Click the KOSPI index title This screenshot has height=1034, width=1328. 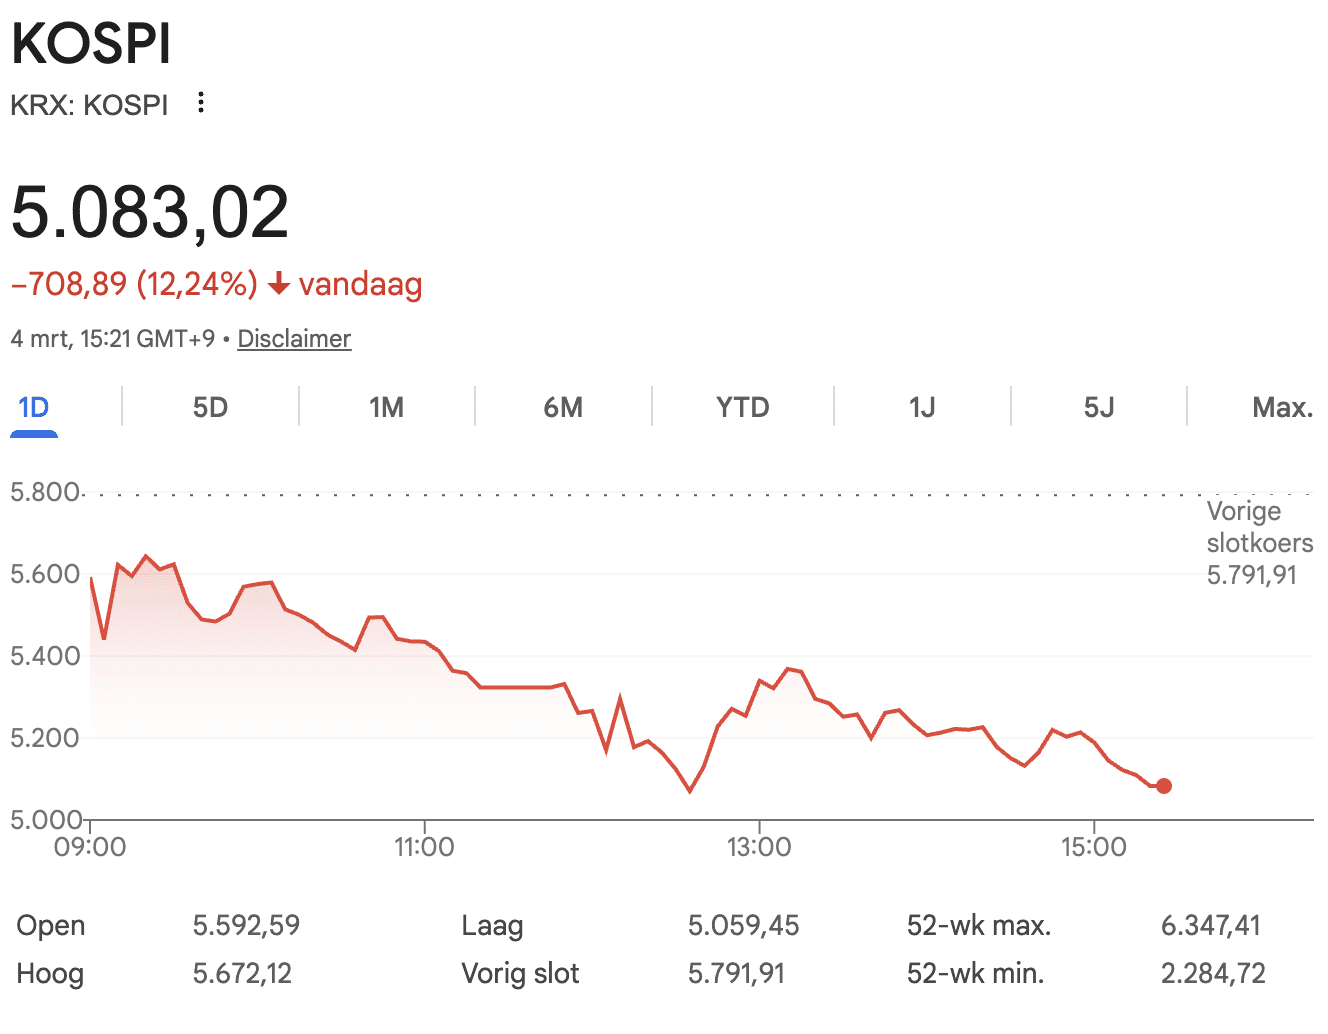coord(91,45)
